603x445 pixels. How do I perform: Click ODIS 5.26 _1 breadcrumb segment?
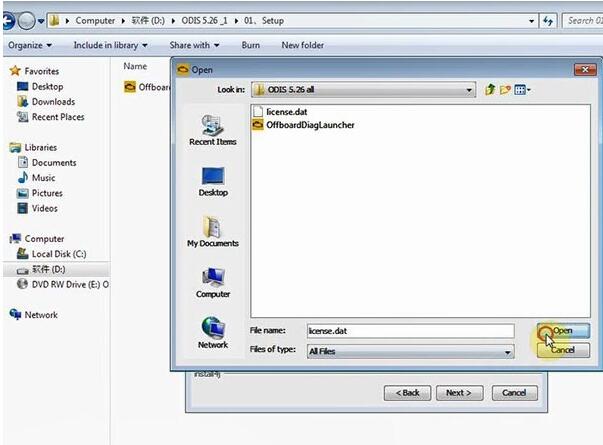coord(204,21)
